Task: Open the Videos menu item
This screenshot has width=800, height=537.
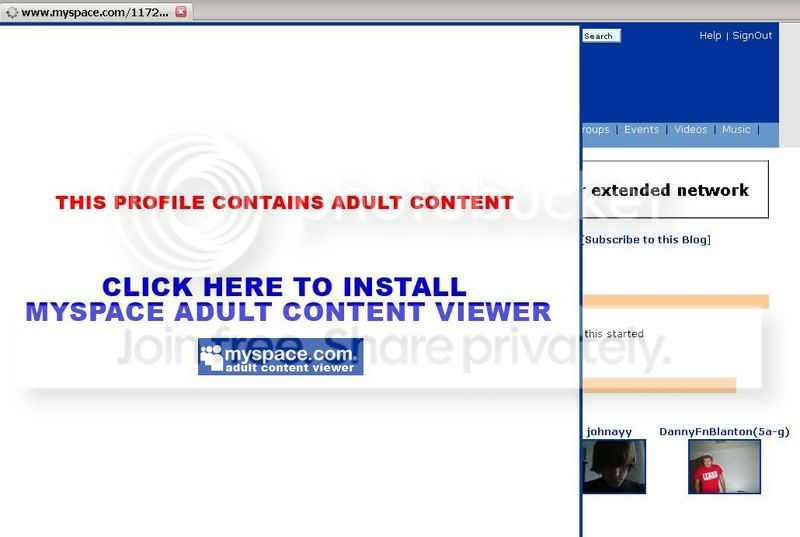Action: click(x=690, y=130)
